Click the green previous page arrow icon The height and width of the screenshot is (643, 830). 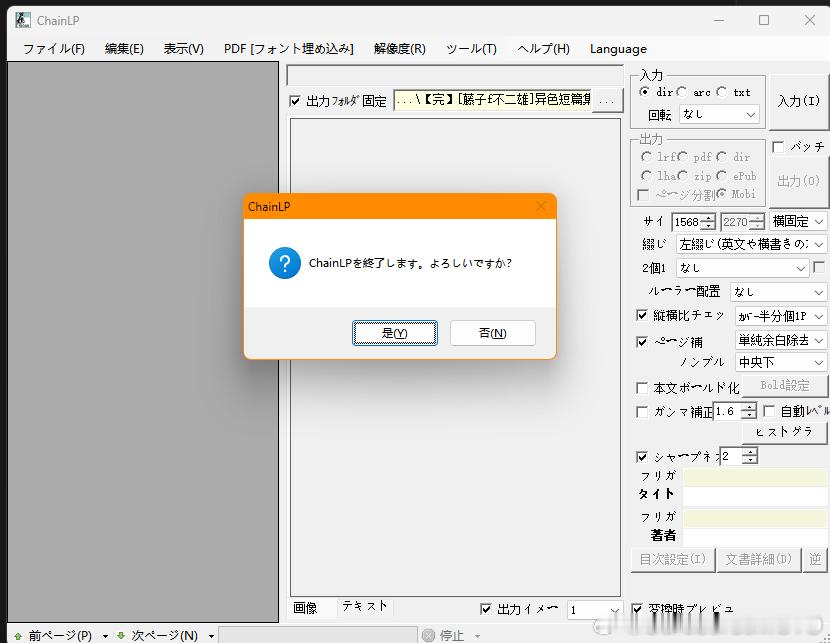[18, 636]
